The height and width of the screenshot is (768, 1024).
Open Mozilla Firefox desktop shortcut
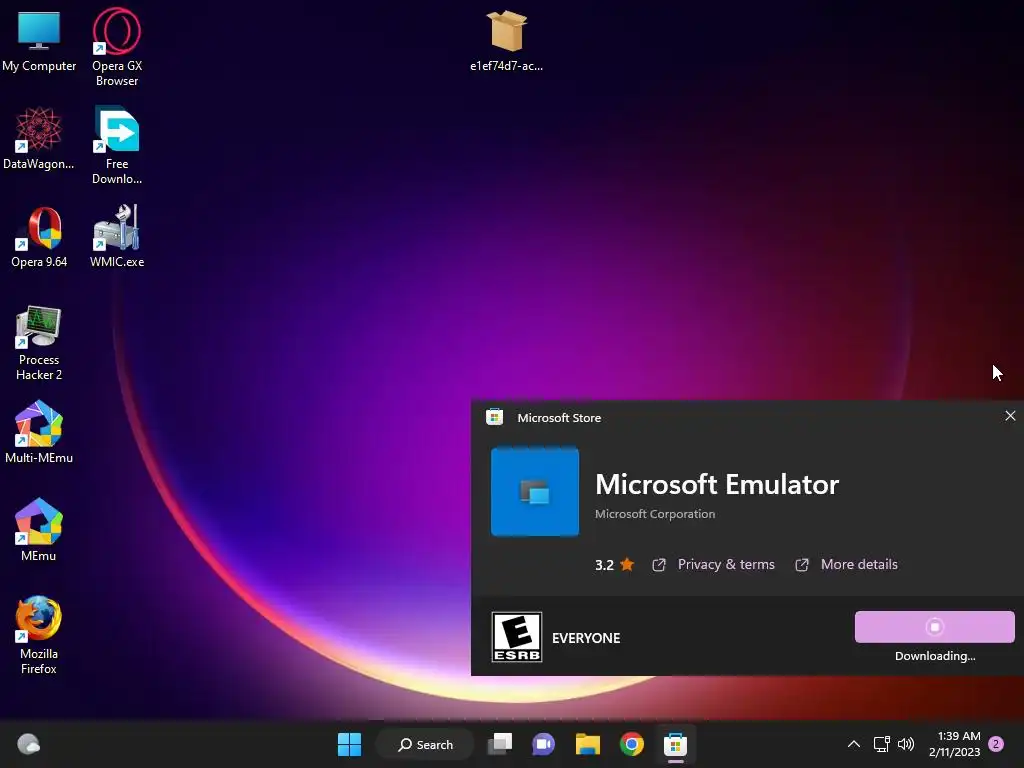pos(39,635)
